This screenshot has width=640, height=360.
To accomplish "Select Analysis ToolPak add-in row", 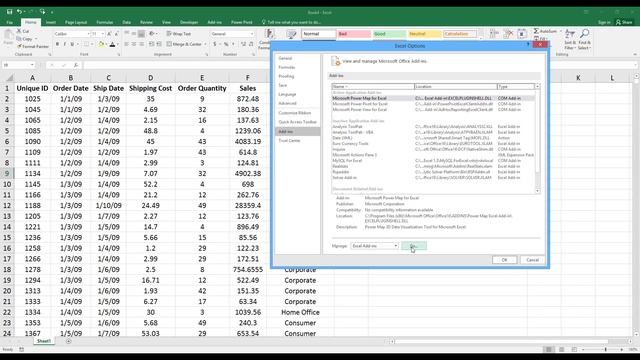I will tap(433, 127).
